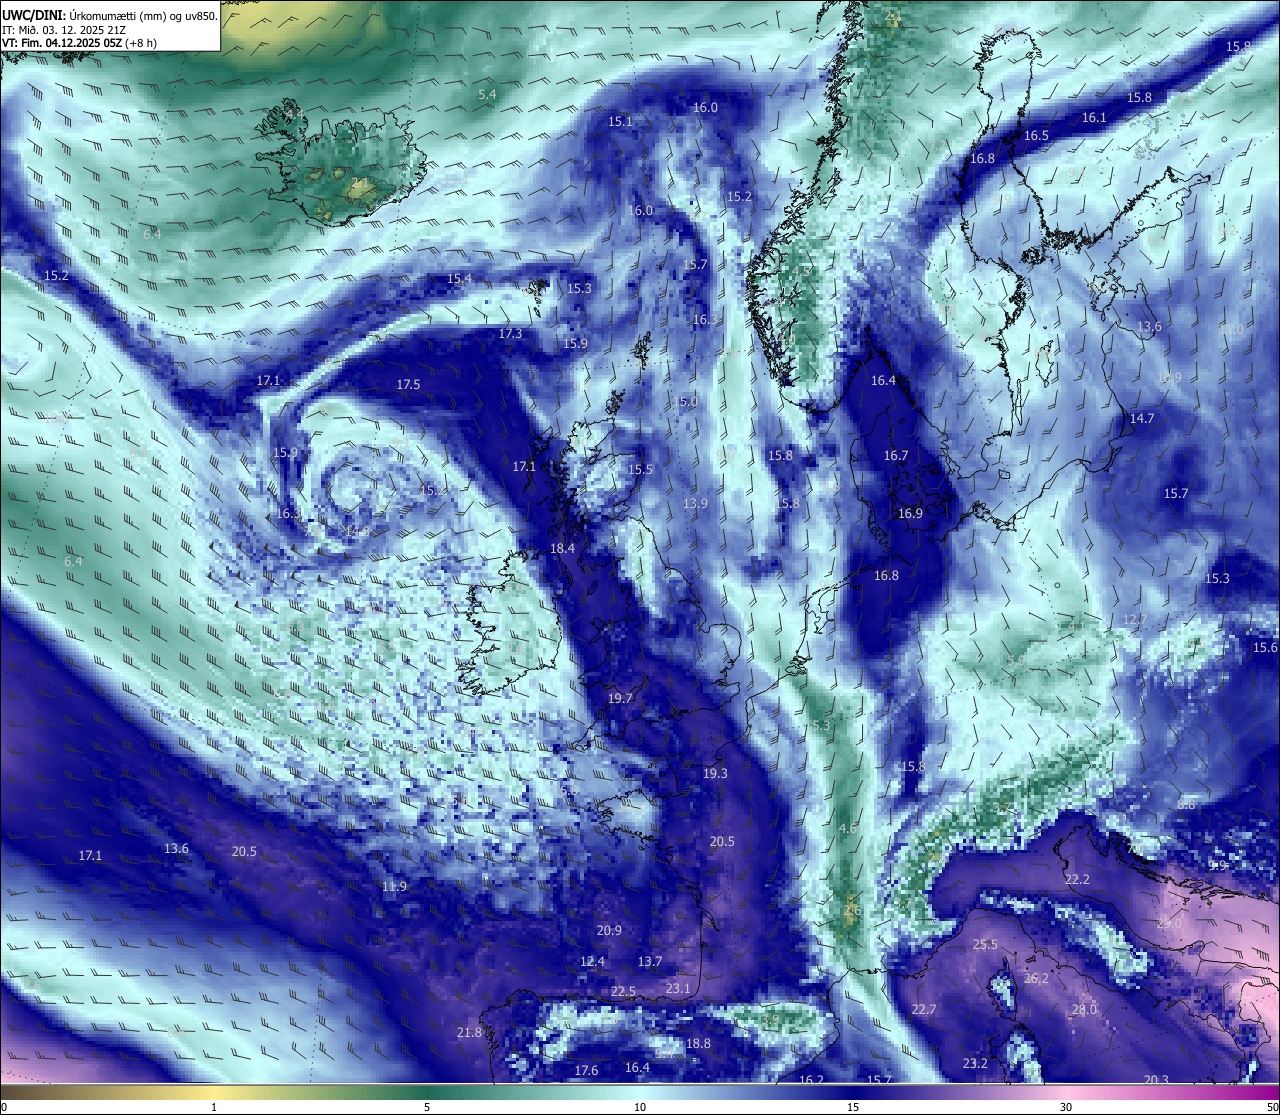This screenshot has width=1280, height=1115.
Task: Click the 'VT: Fim. 04.12.2025 05Z (+8 h)' line
Action: coord(79,43)
